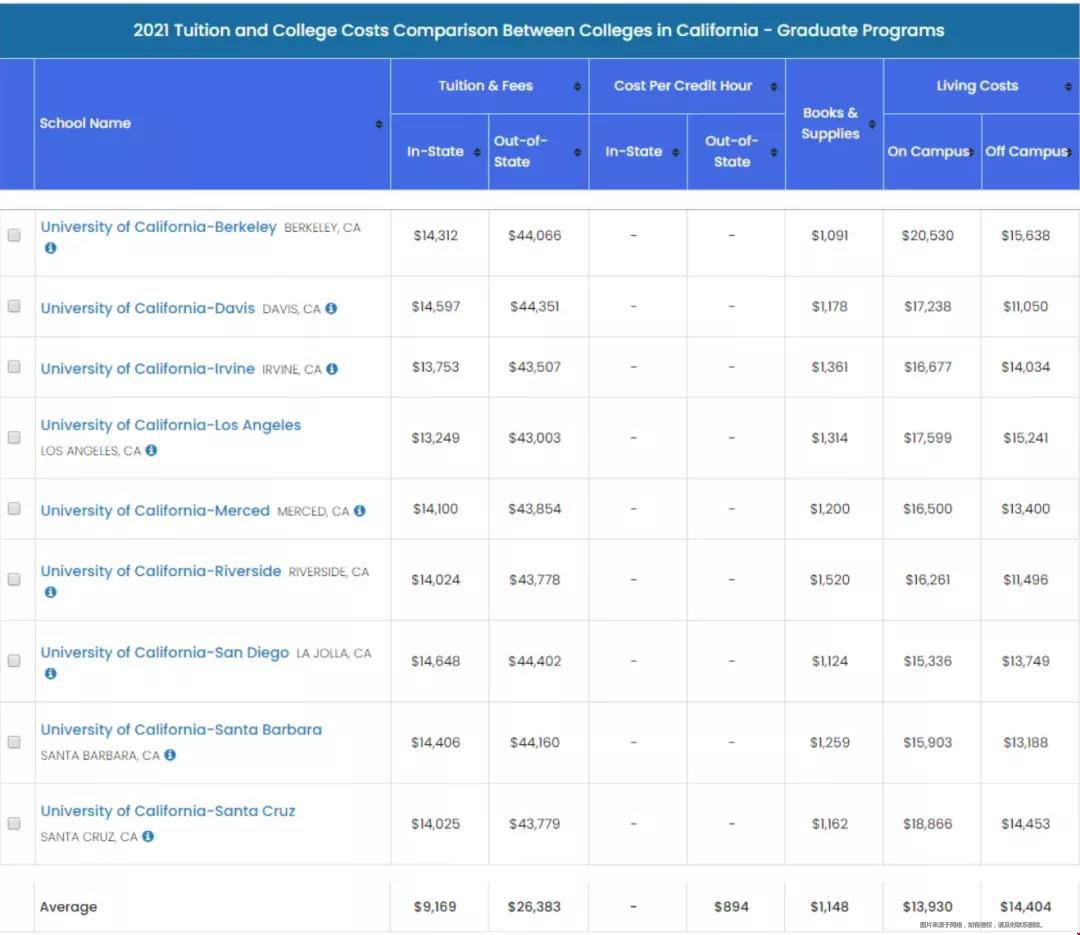The width and height of the screenshot is (1080, 935).
Task: Tick the UC Davis row checkbox
Action: point(14,306)
